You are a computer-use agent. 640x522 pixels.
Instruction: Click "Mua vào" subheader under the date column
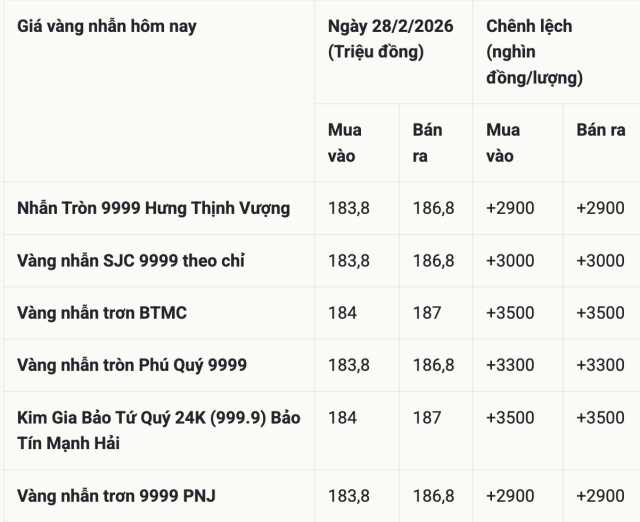point(345,143)
